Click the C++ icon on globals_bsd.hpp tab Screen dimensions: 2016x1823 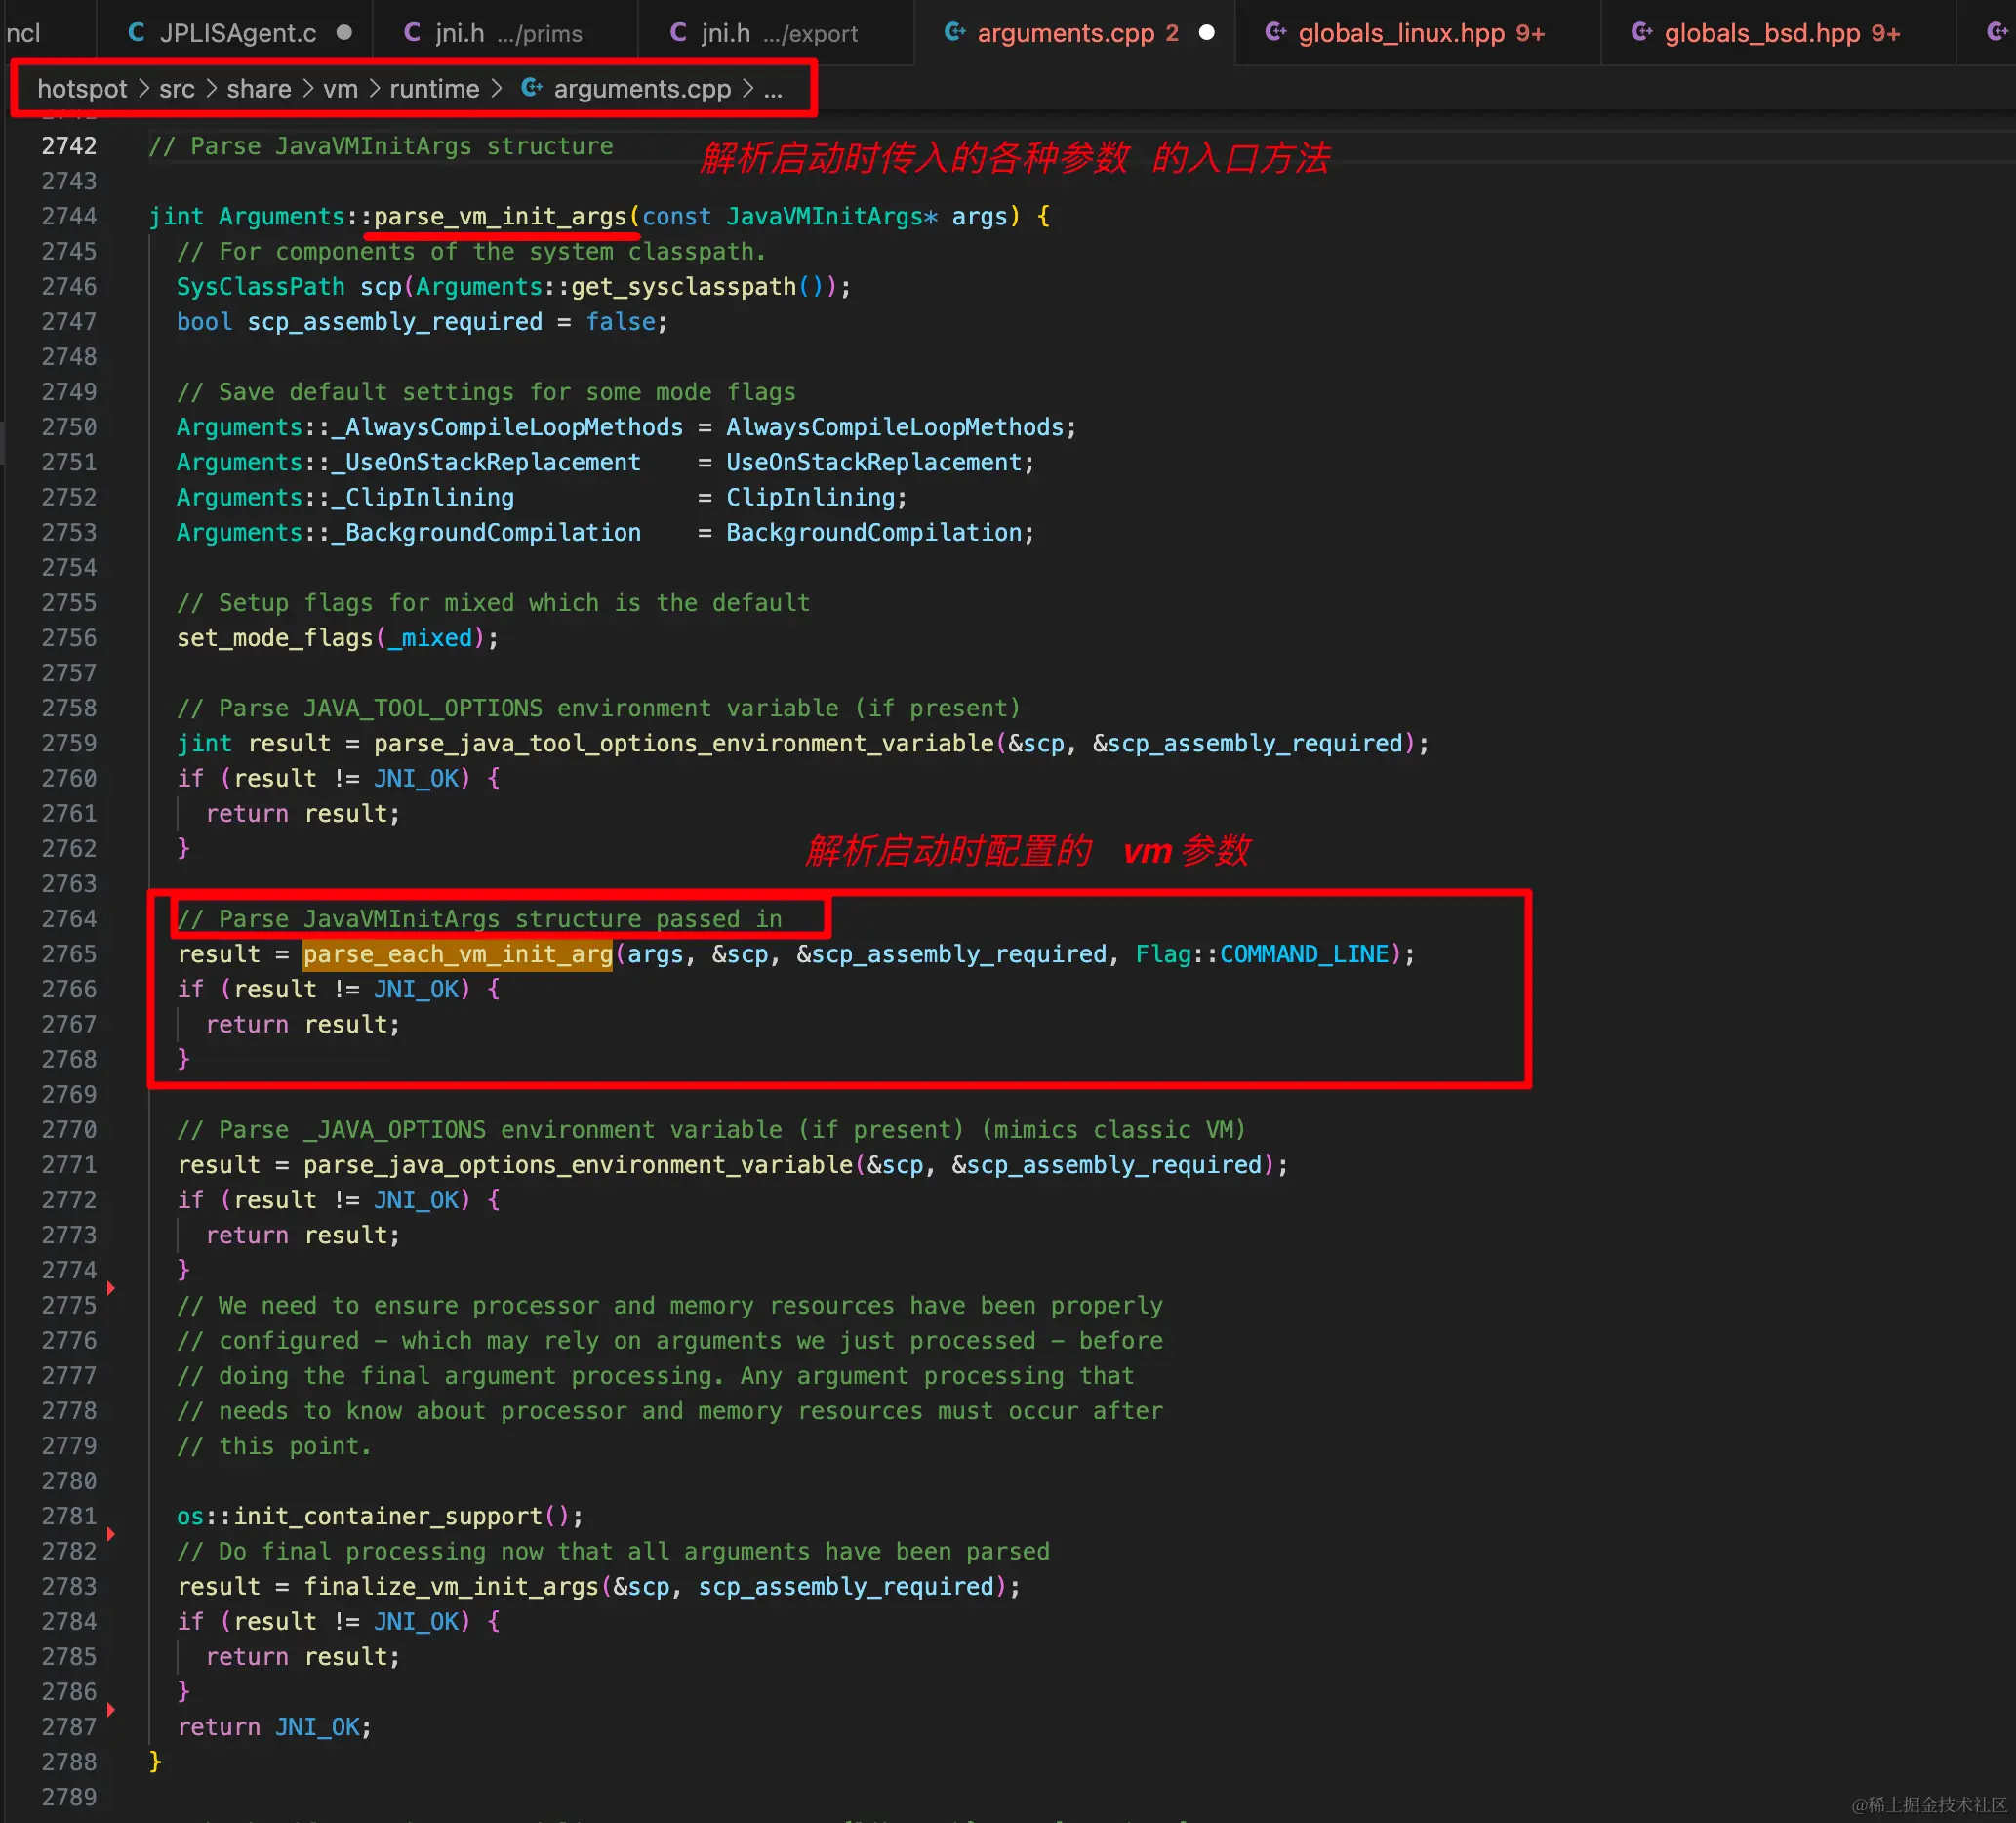(1641, 33)
